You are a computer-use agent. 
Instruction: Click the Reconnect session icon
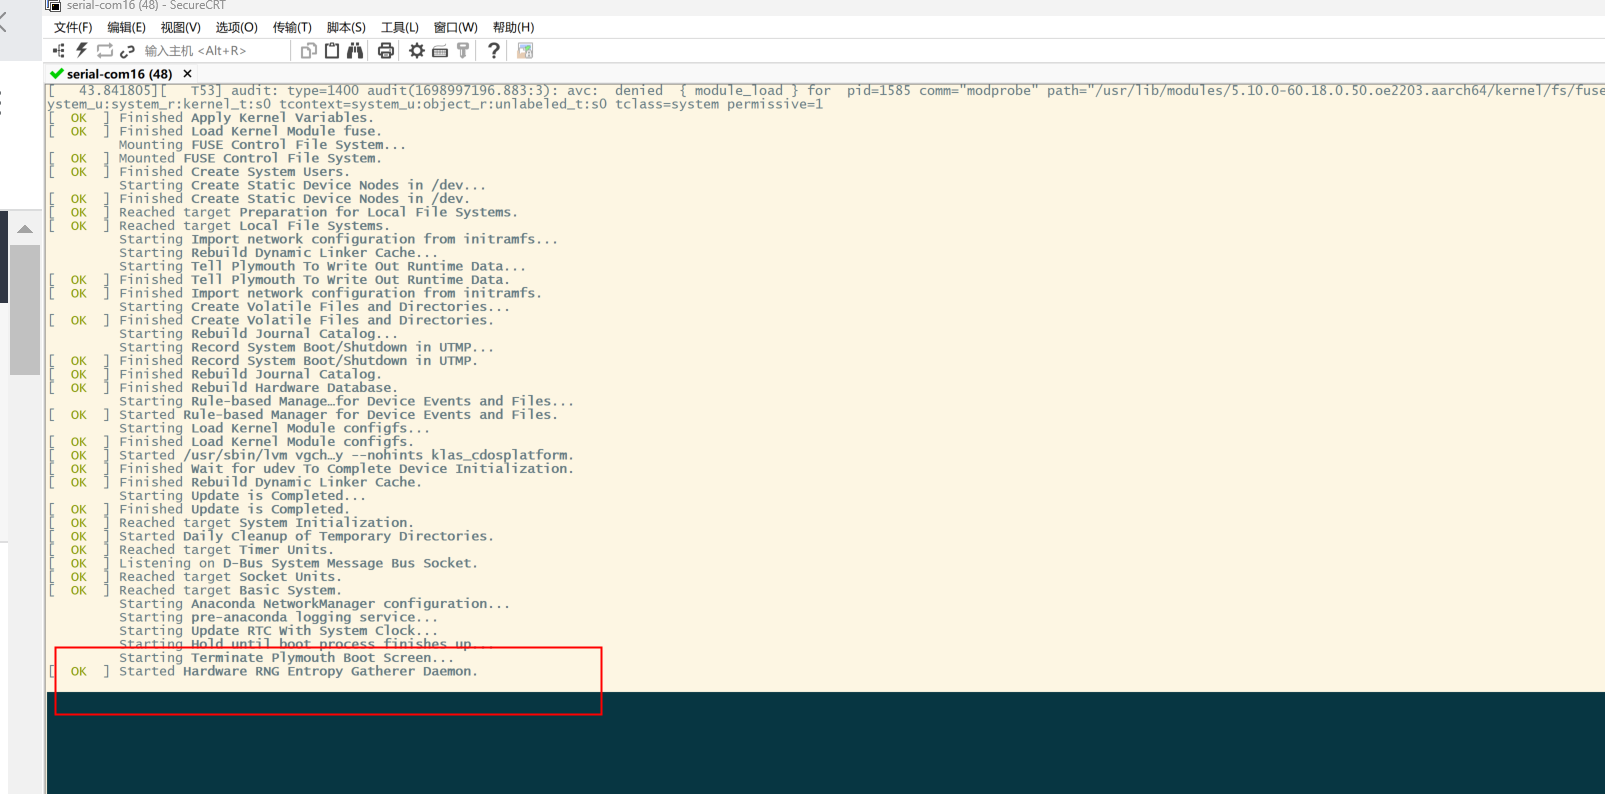click(105, 51)
